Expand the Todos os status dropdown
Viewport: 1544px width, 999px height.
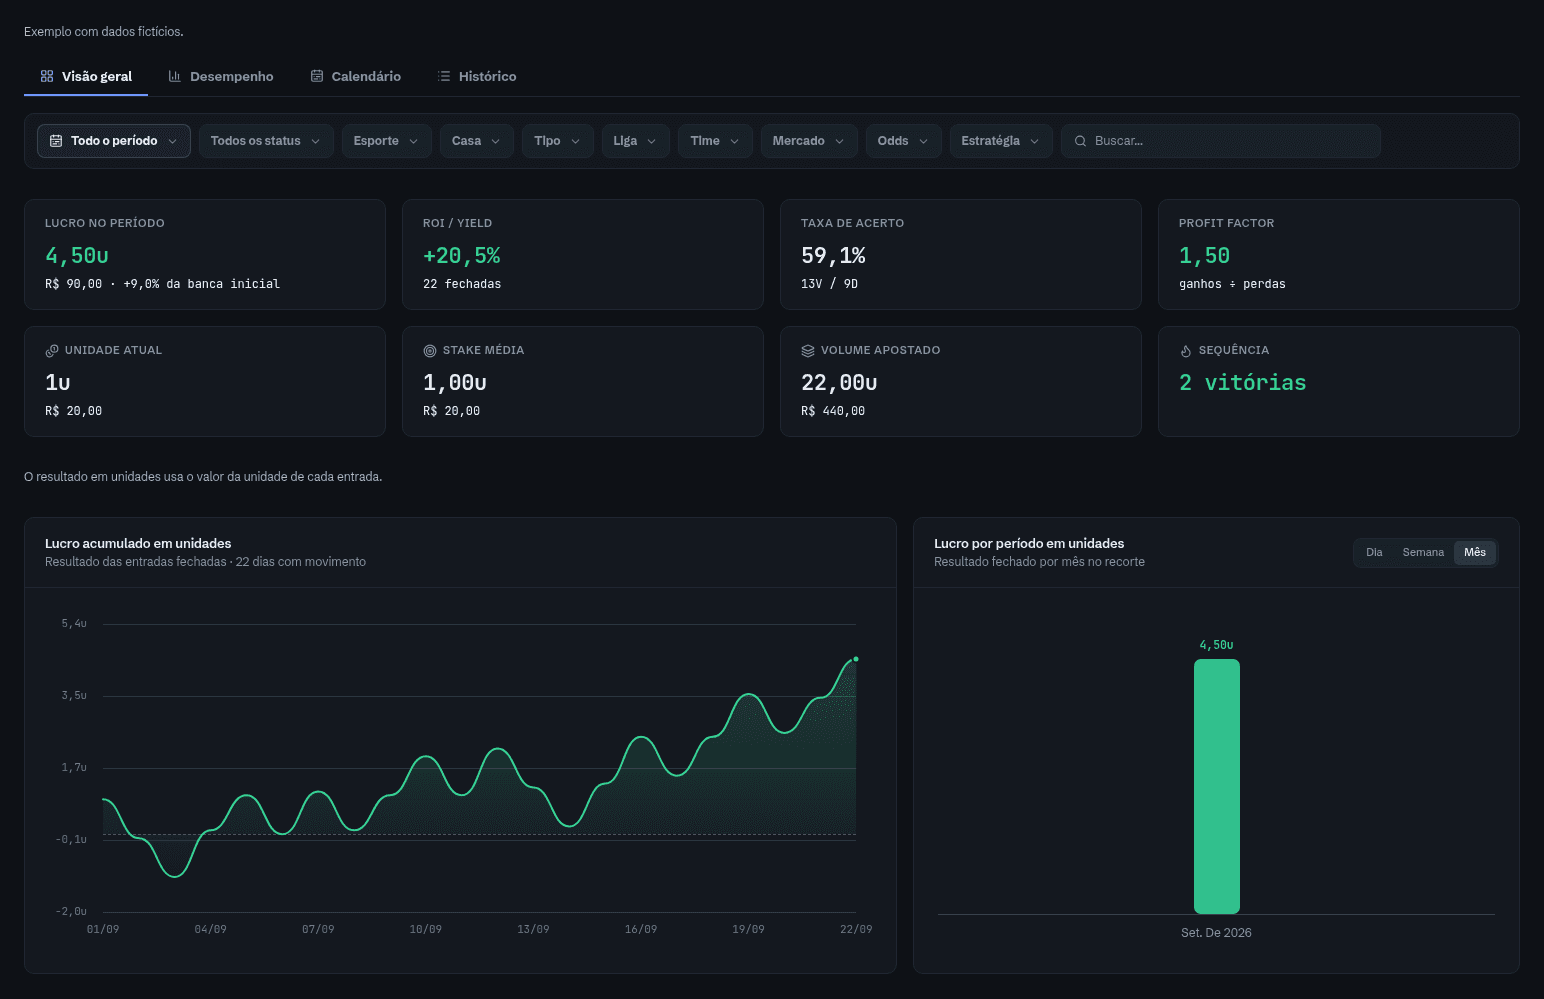point(266,141)
